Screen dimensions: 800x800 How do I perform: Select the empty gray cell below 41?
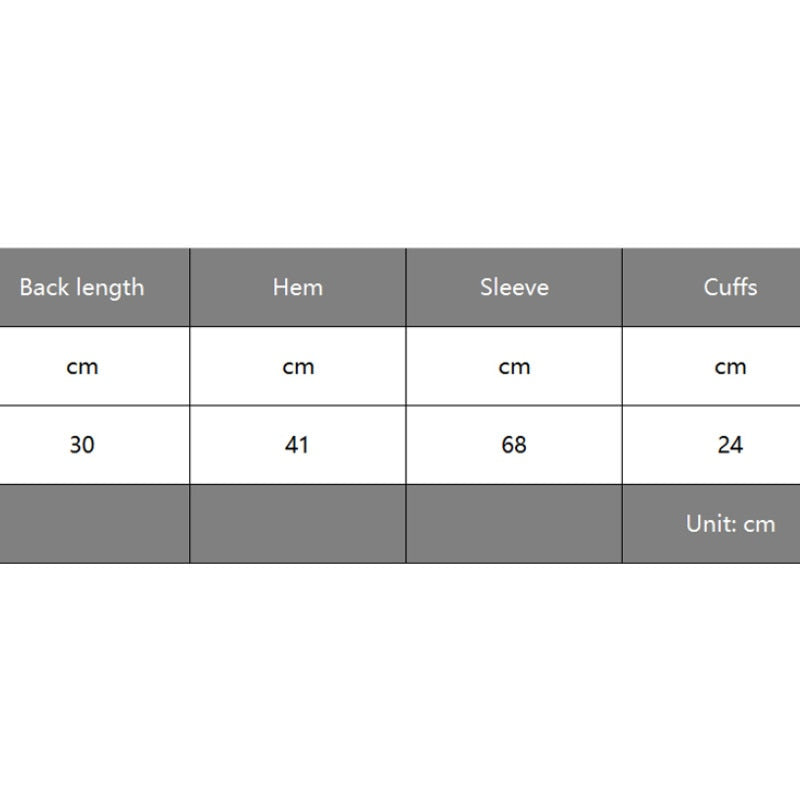pyautogui.click(x=298, y=523)
